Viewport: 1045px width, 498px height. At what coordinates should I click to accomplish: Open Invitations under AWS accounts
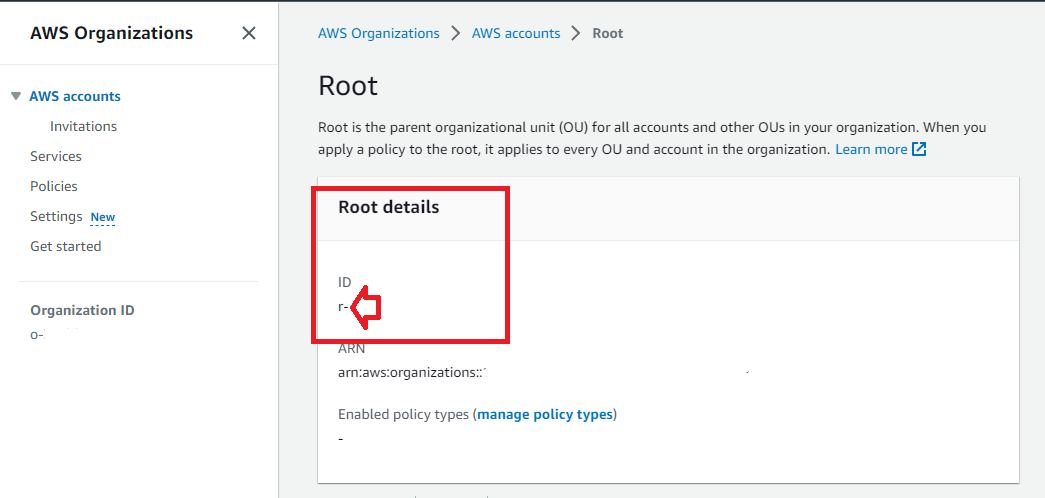(x=83, y=126)
